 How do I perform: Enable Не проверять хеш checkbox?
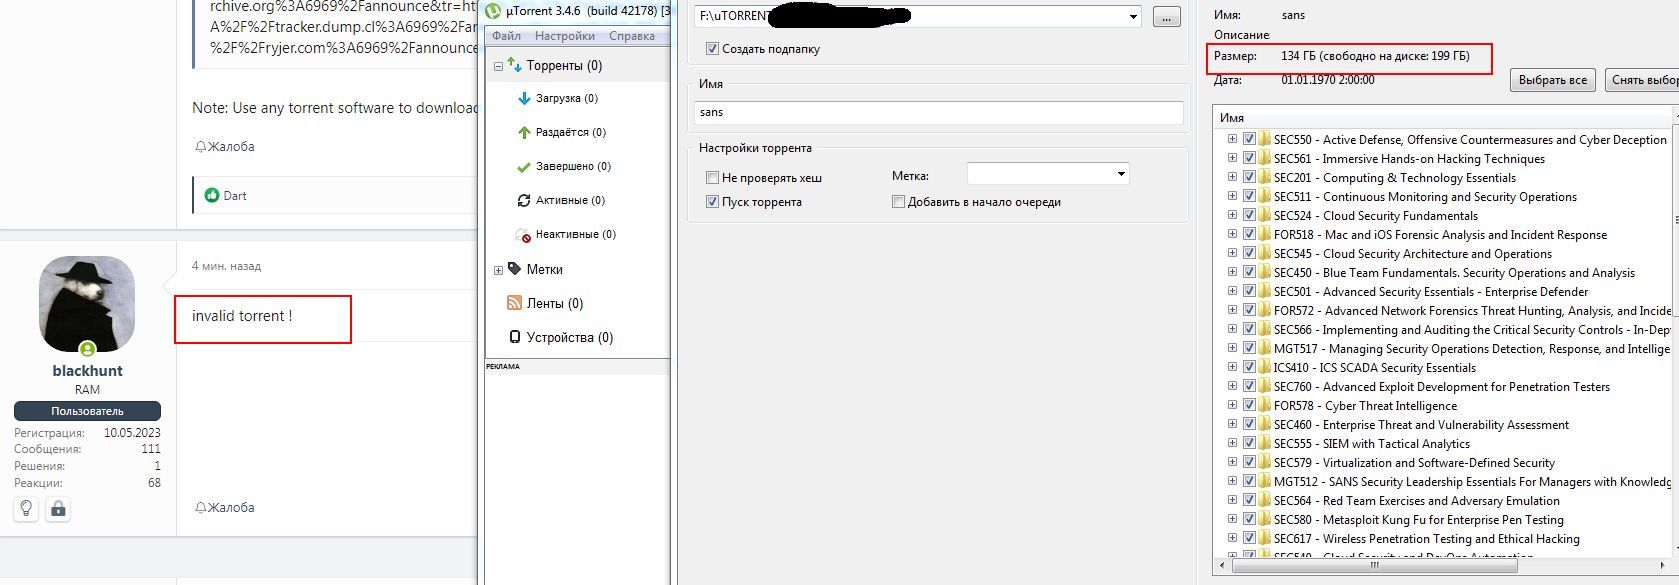[712, 178]
